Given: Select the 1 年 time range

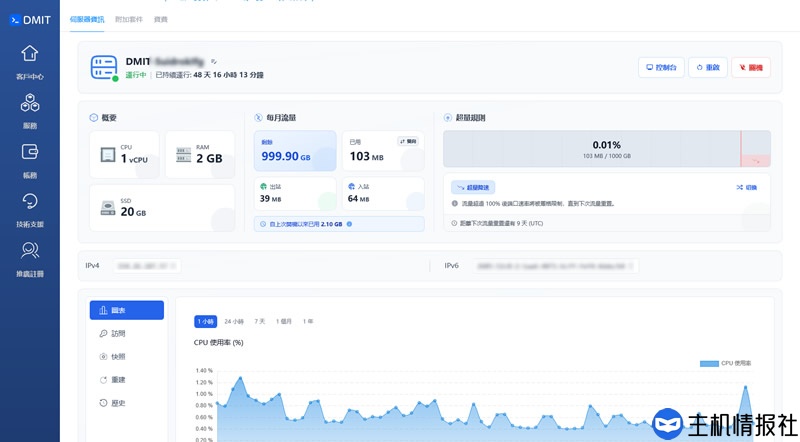Looking at the screenshot, I should pyautogui.click(x=308, y=322).
